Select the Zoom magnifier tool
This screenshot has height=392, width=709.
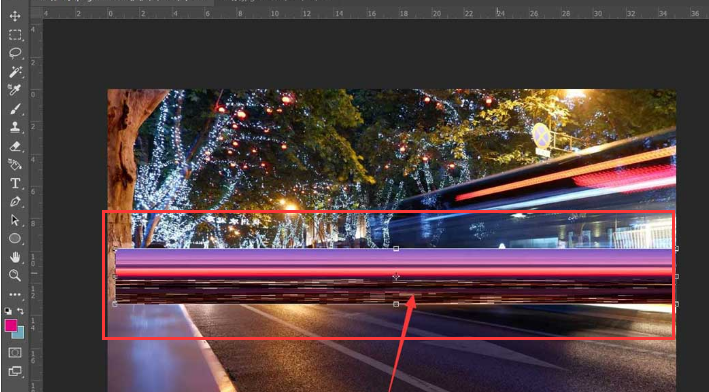(15, 275)
